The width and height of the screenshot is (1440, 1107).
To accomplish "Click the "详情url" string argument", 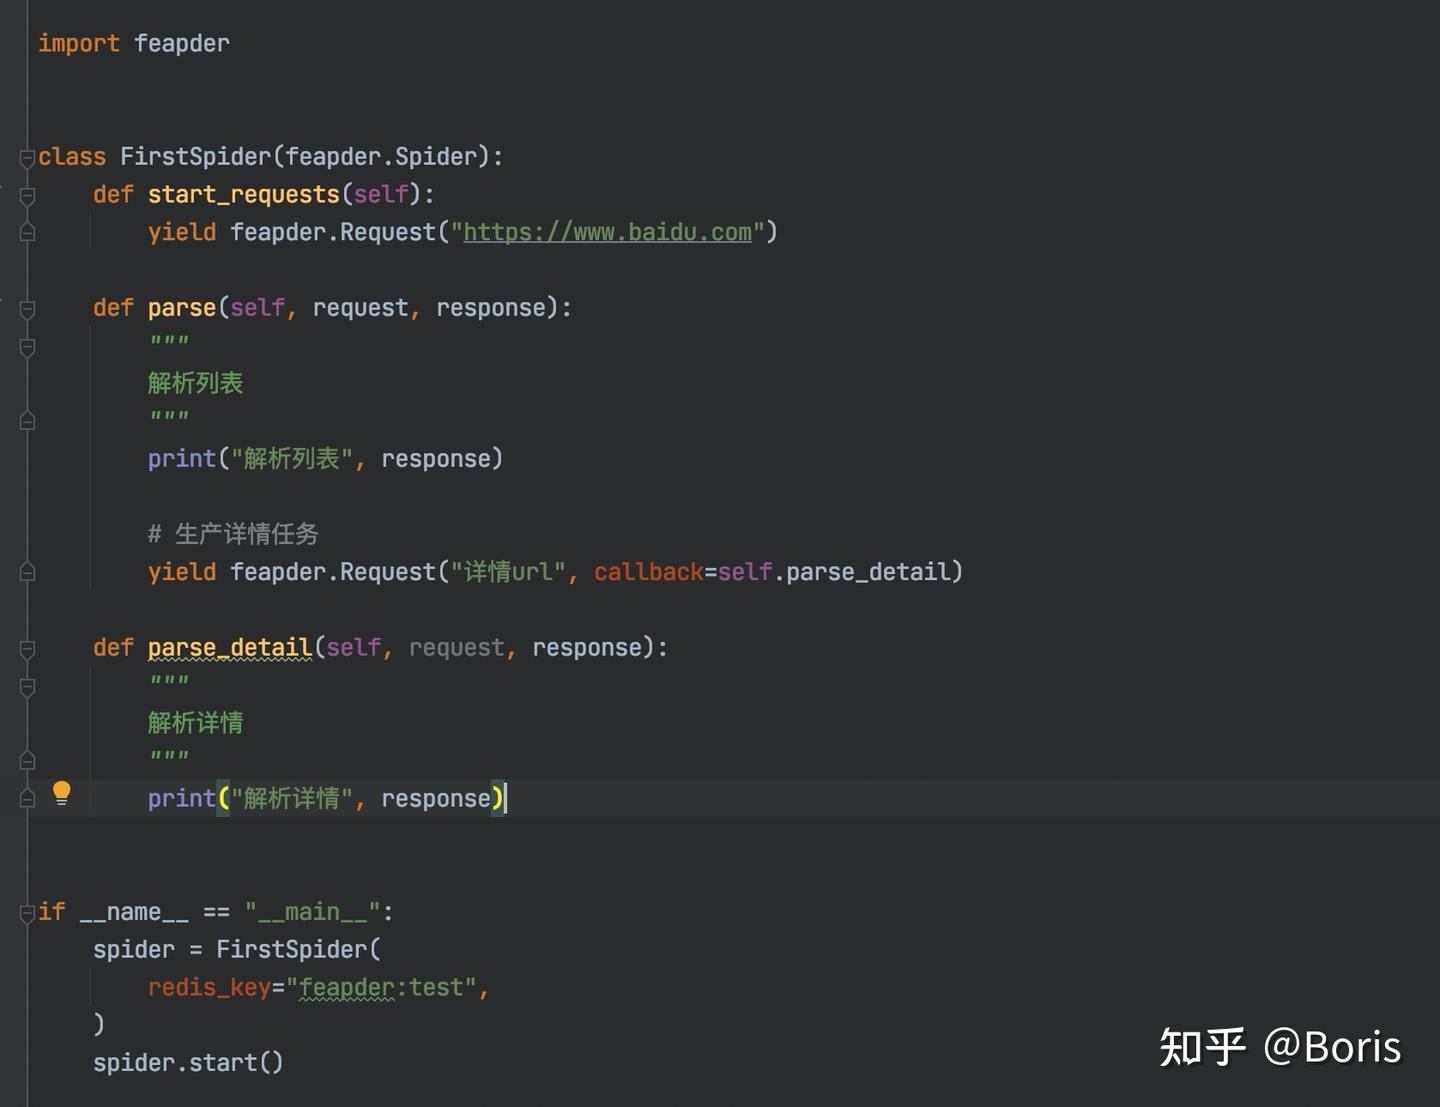I will tap(508, 572).
